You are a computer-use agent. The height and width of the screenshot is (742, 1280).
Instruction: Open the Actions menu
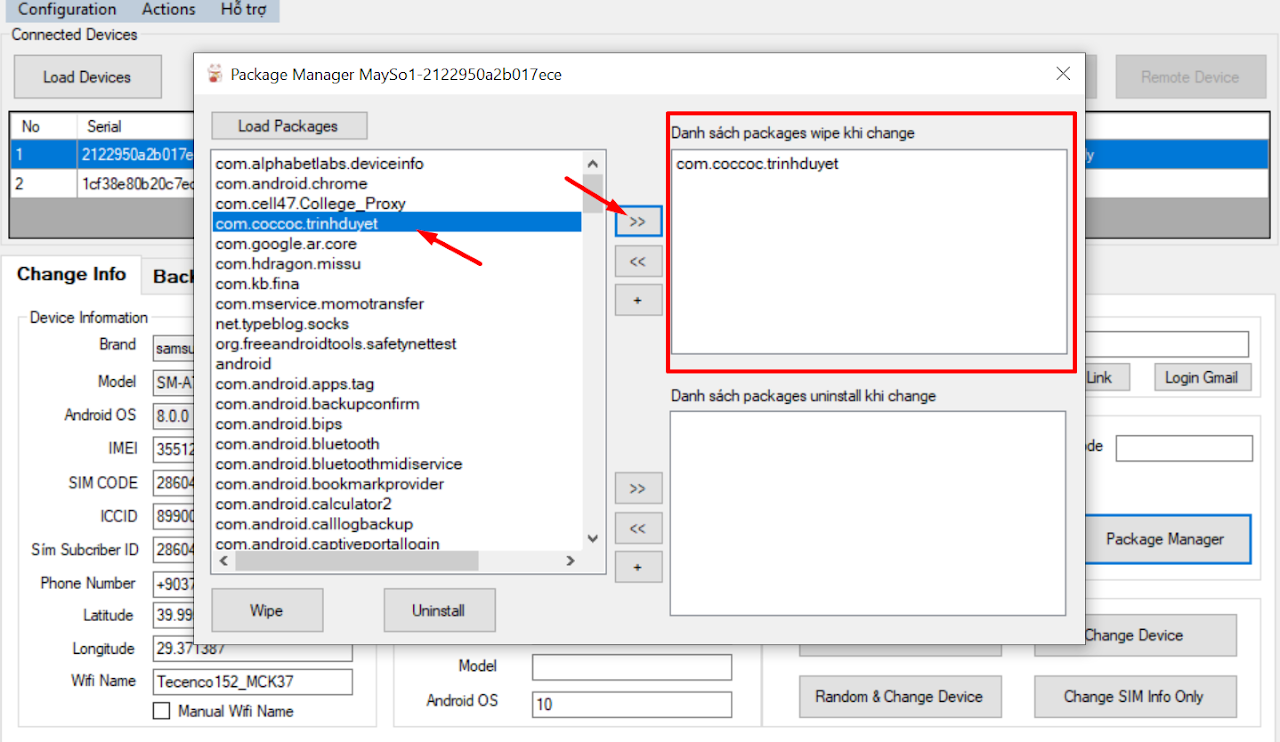[168, 9]
